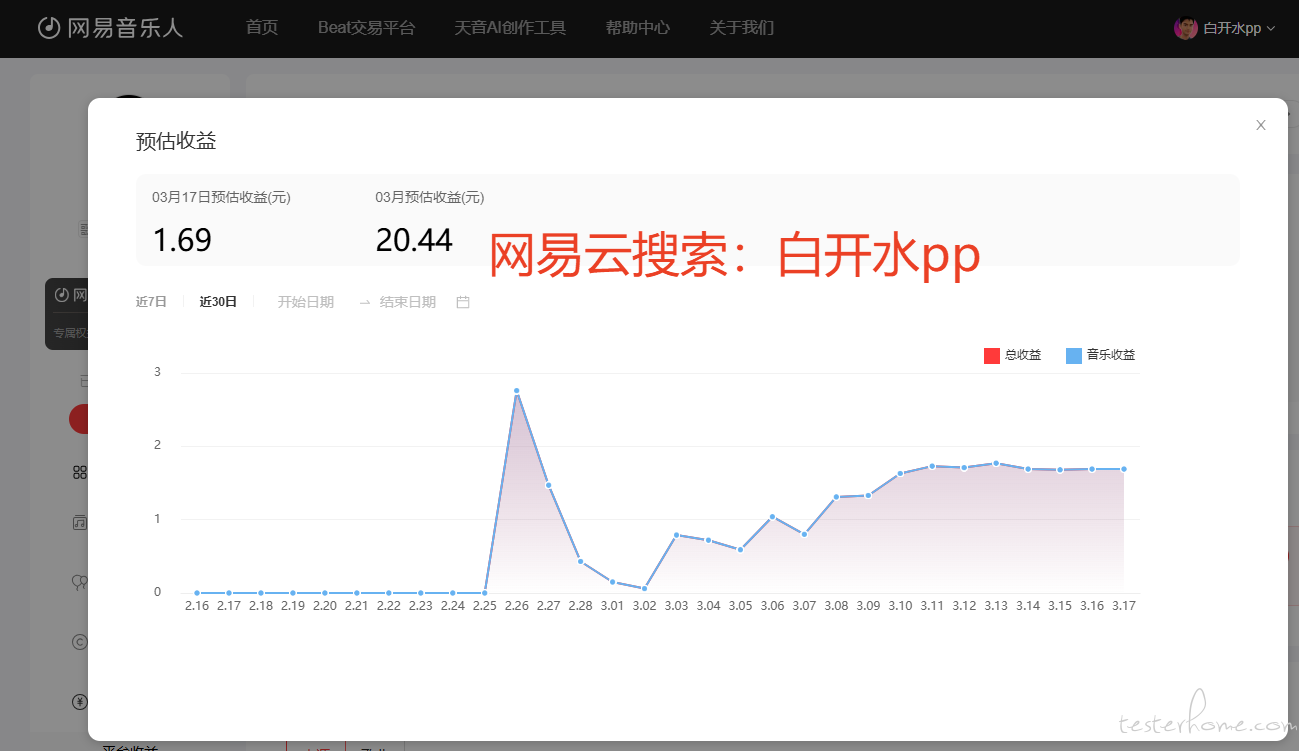The width and height of the screenshot is (1299, 751).
Task: Click the 03月预估收益 value 20.44
Action: point(414,240)
